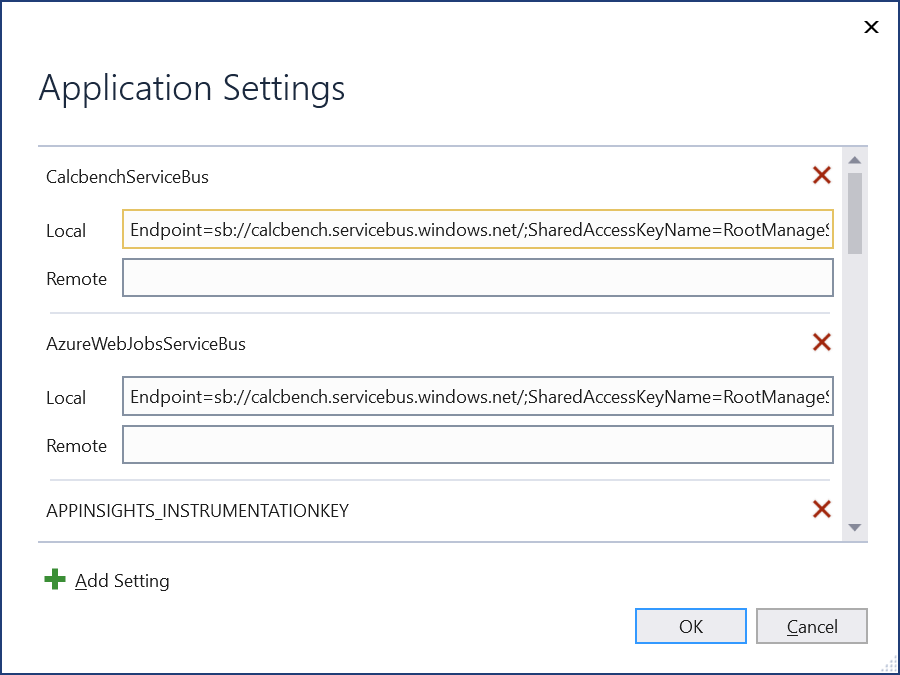The height and width of the screenshot is (675, 900).
Task: Close the Application Settings window
Action: (871, 27)
